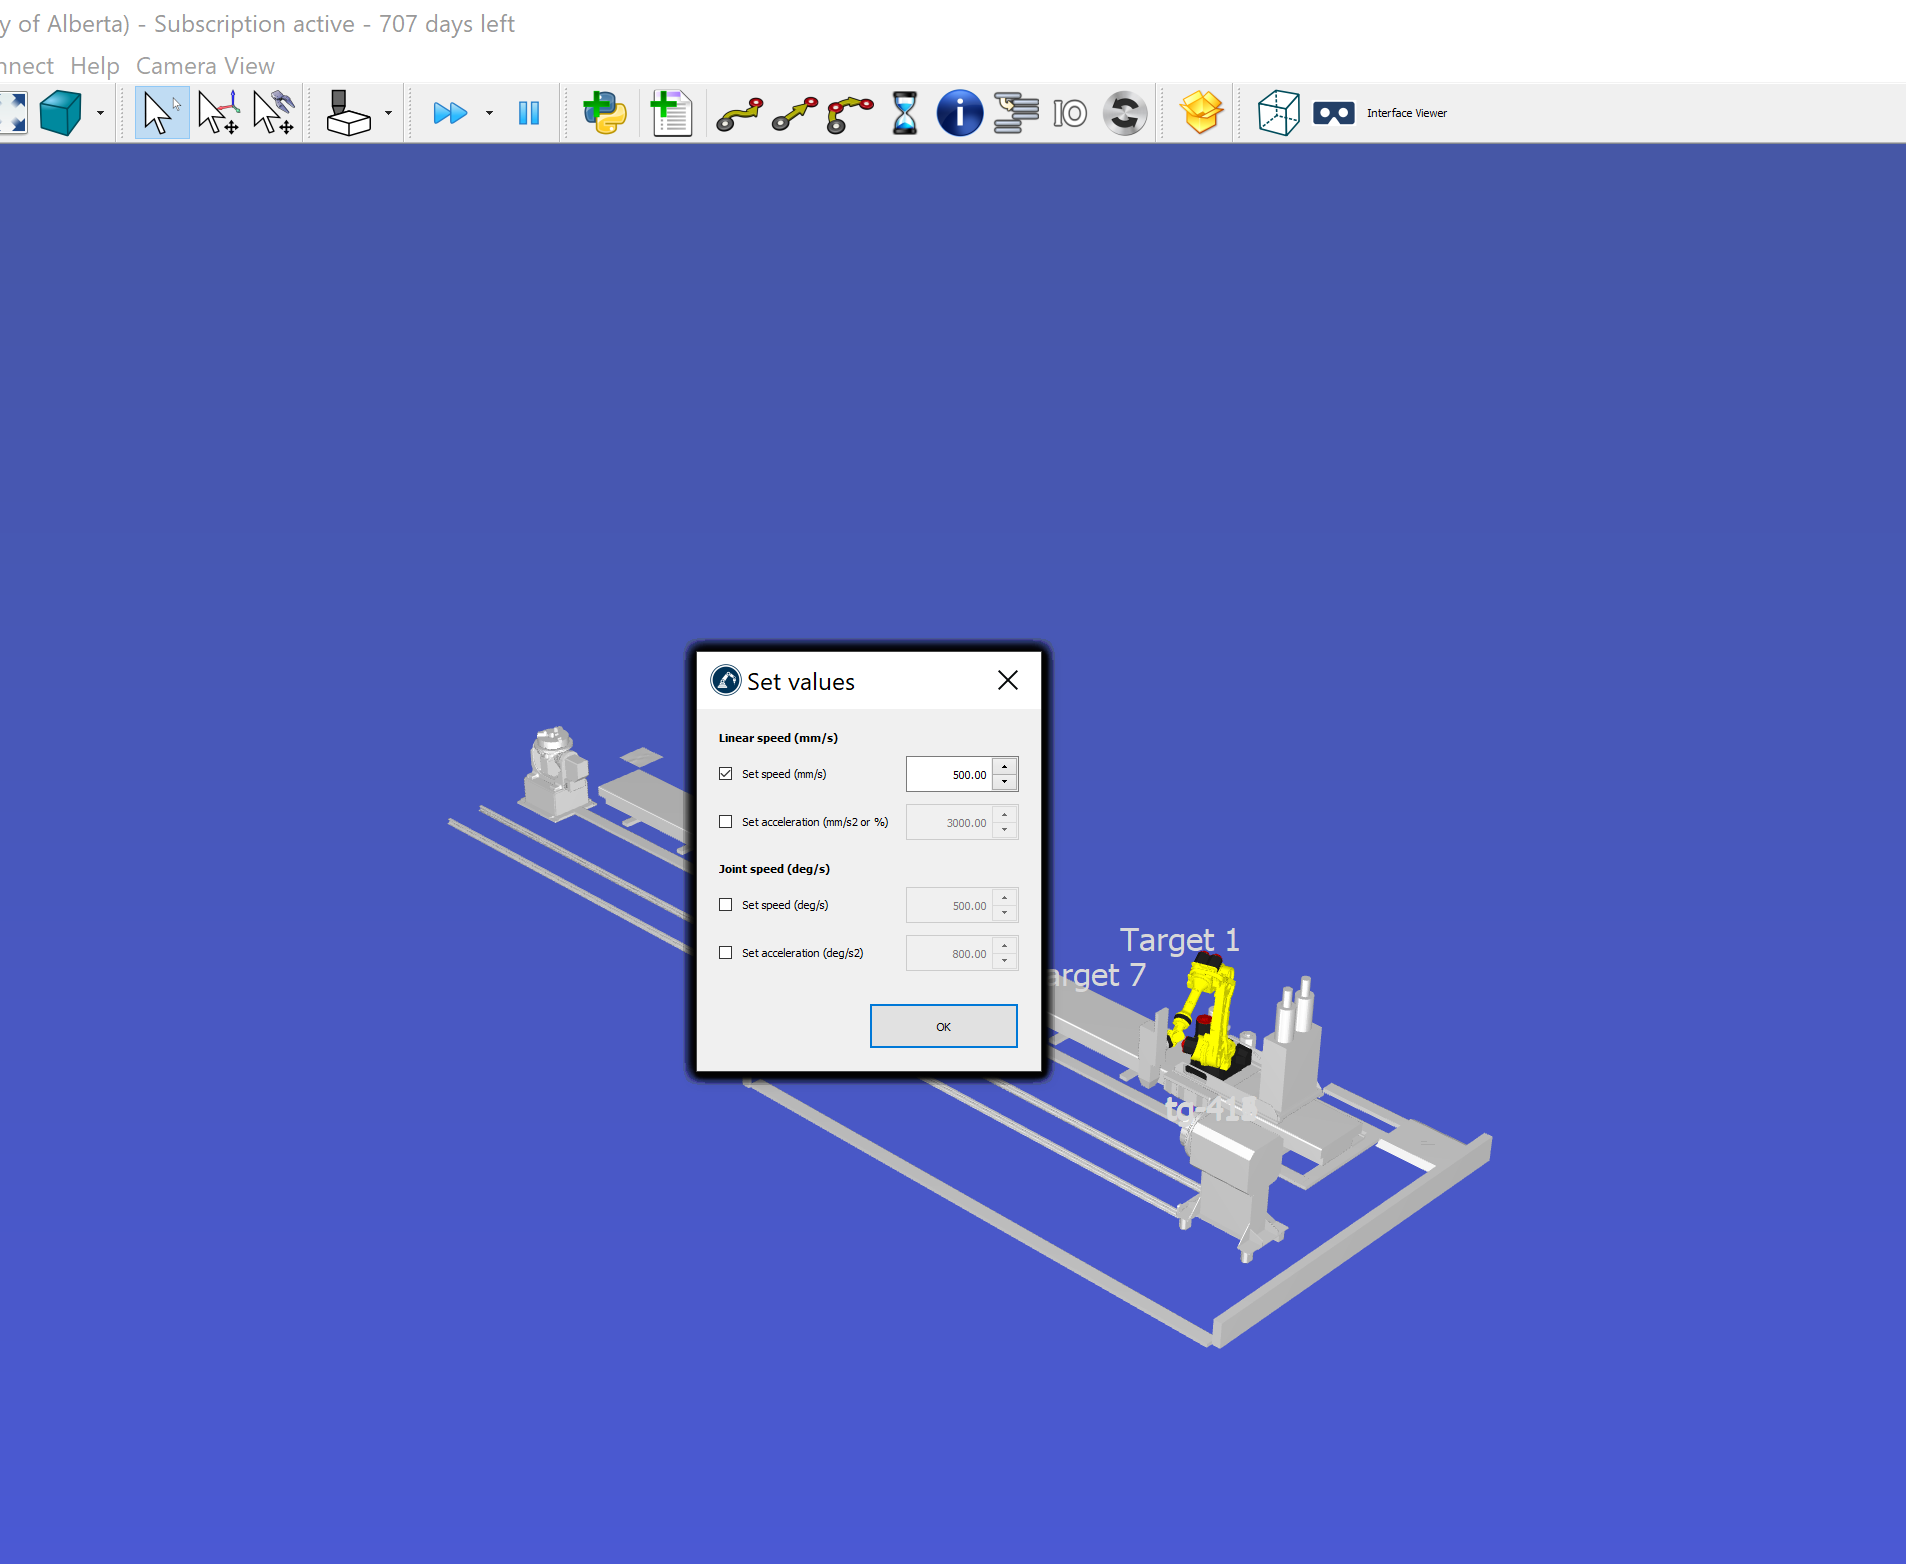Enable Set acceleration (mm/s2 or %) checkbox
1906x1564 pixels.
(x=726, y=822)
